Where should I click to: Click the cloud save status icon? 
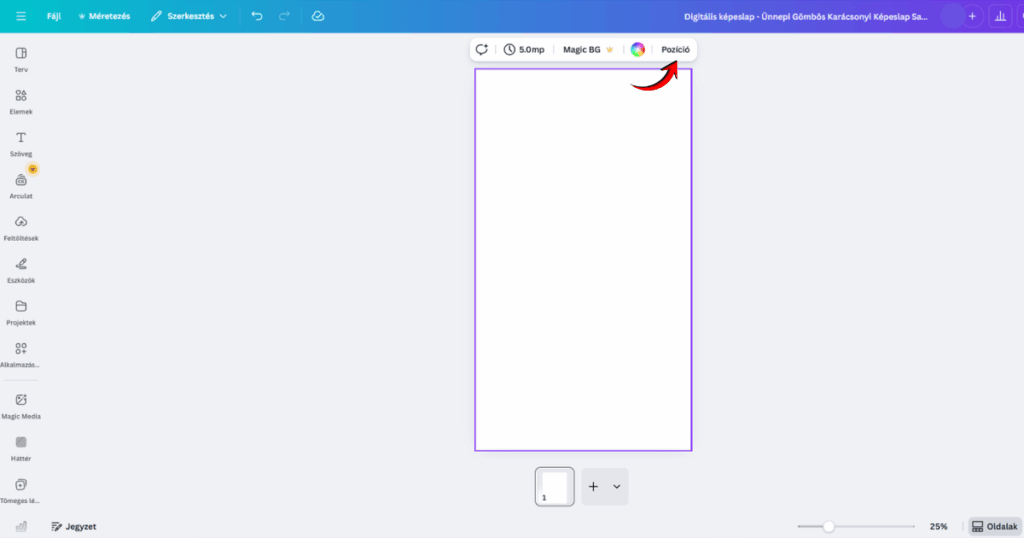pyautogui.click(x=318, y=16)
